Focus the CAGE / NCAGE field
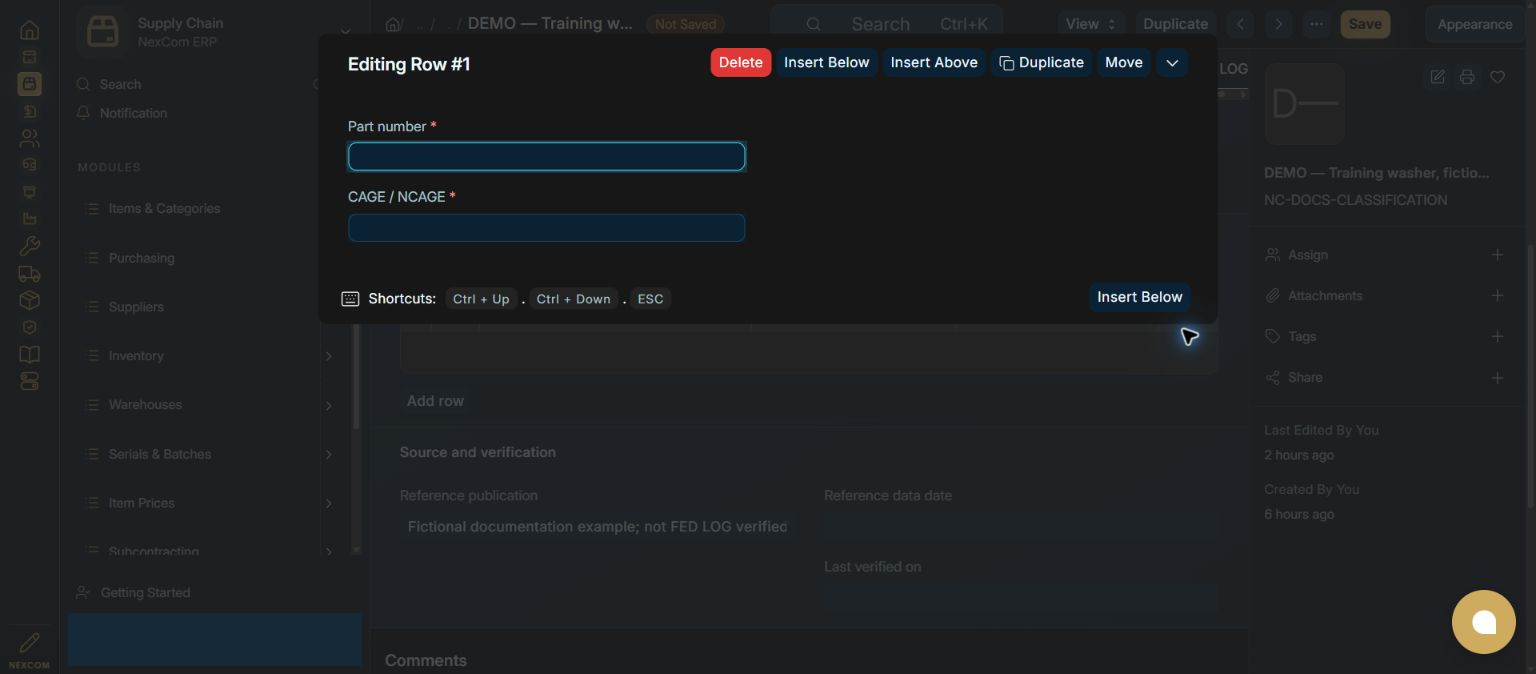The height and width of the screenshot is (674, 1536). point(546,228)
